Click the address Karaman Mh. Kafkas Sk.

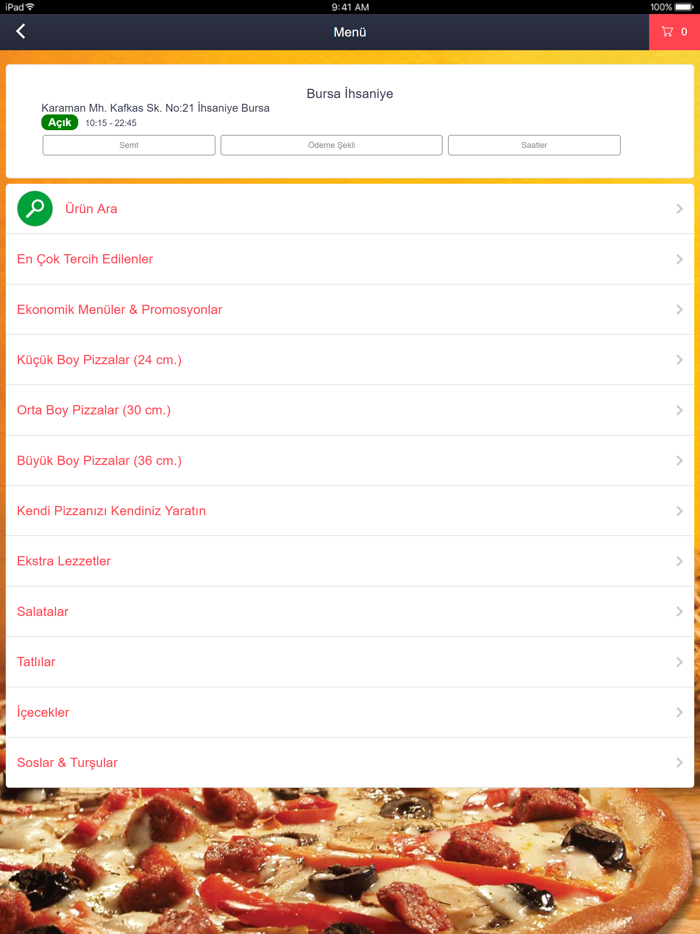tap(155, 108)
